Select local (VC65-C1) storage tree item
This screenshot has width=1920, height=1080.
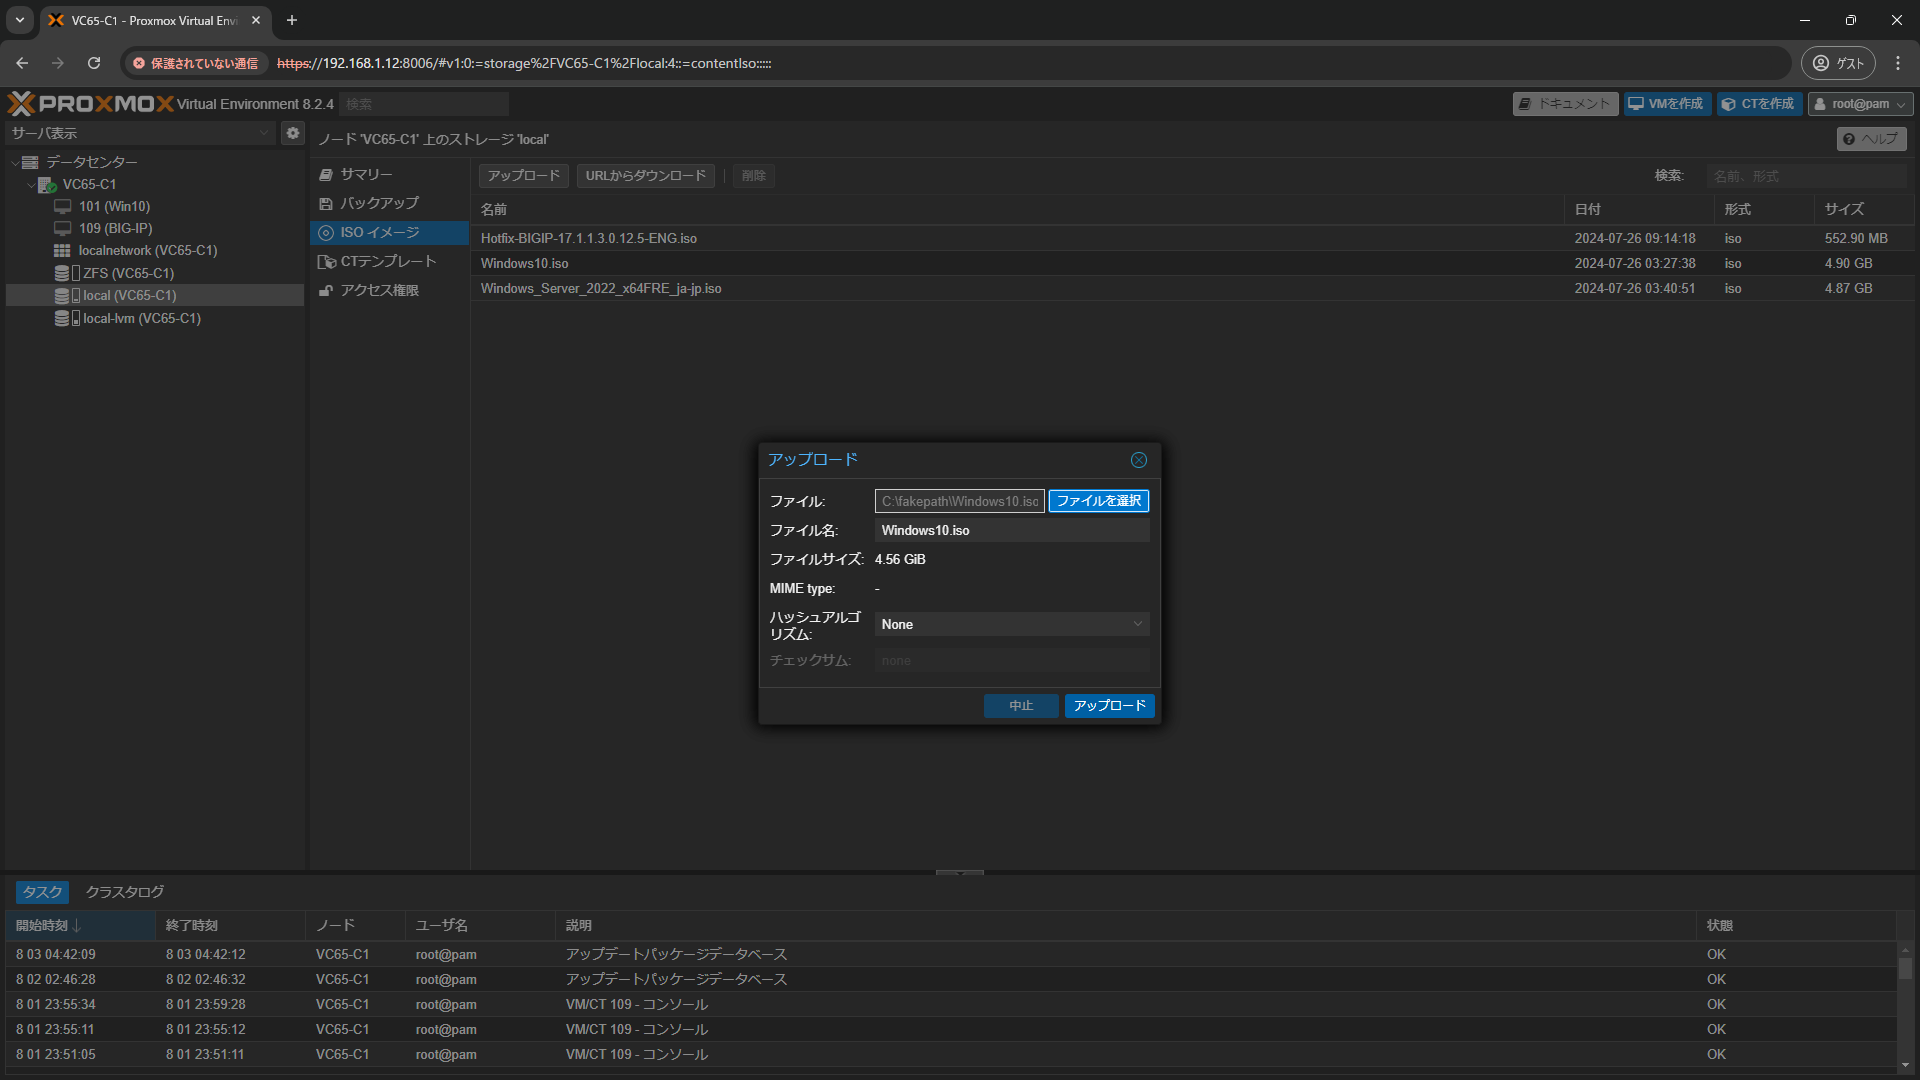click(x=155, y=296)
